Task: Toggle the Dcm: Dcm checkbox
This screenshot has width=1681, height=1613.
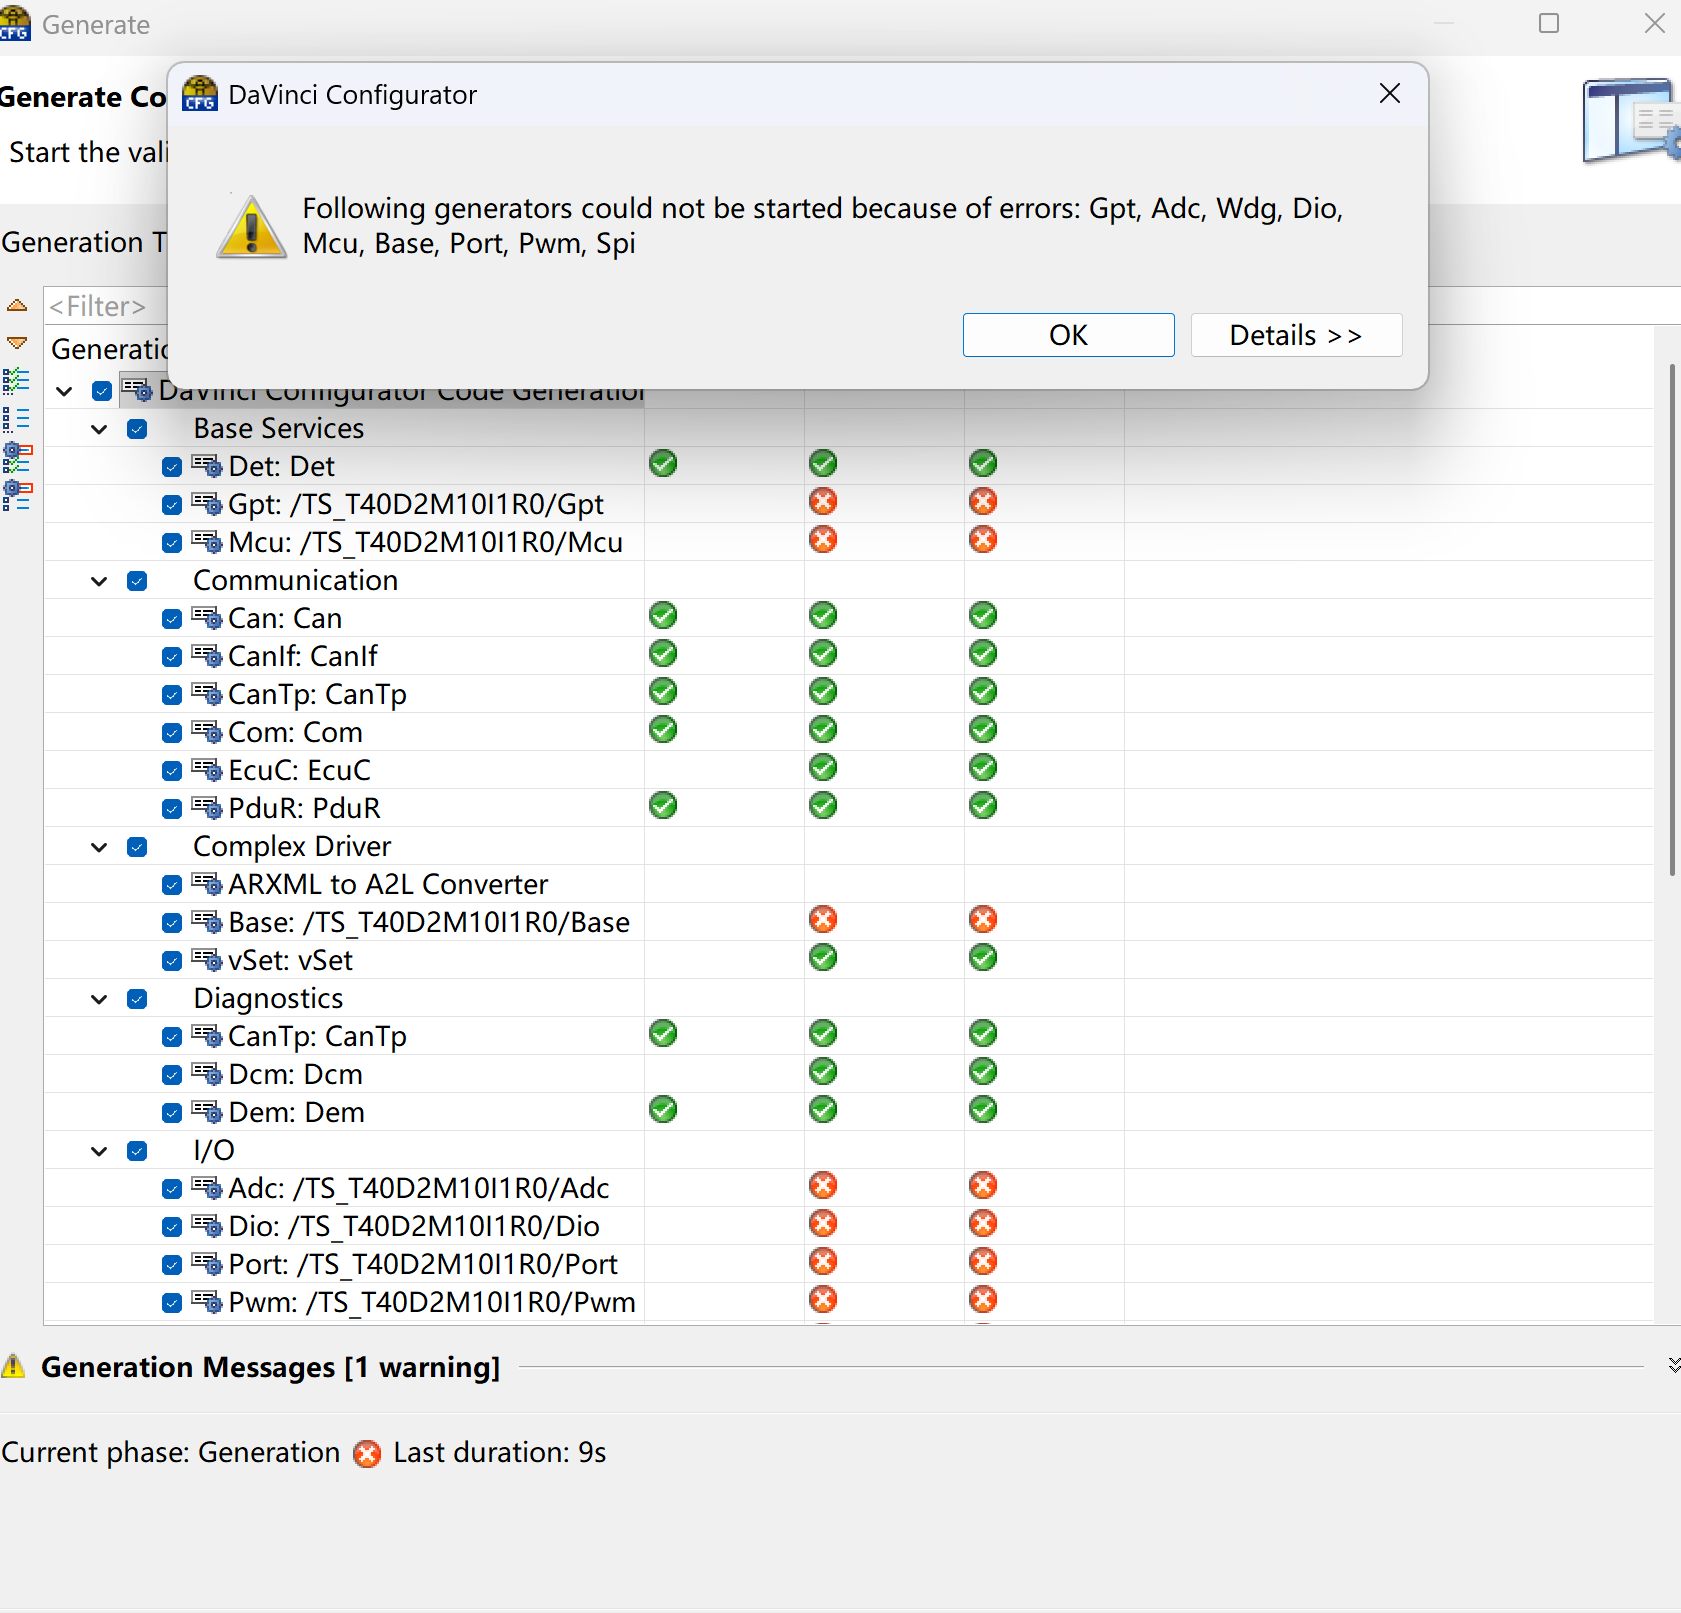Action: tap(172, 1075)
